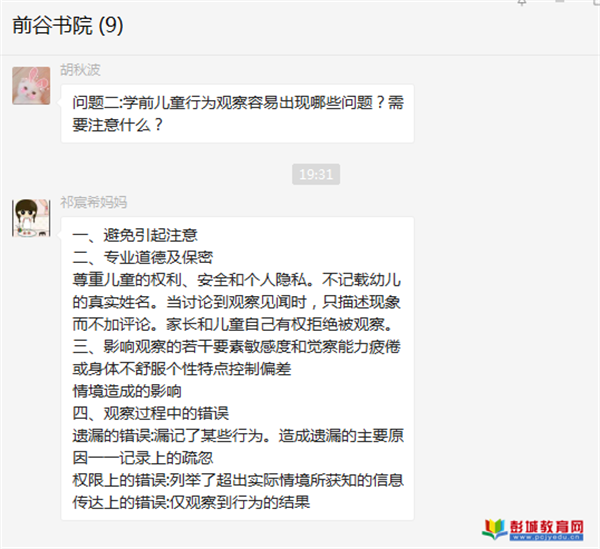600x549 pixels.
Task: Click the 传达上的错误 line
Action: (x=191, y=503)
